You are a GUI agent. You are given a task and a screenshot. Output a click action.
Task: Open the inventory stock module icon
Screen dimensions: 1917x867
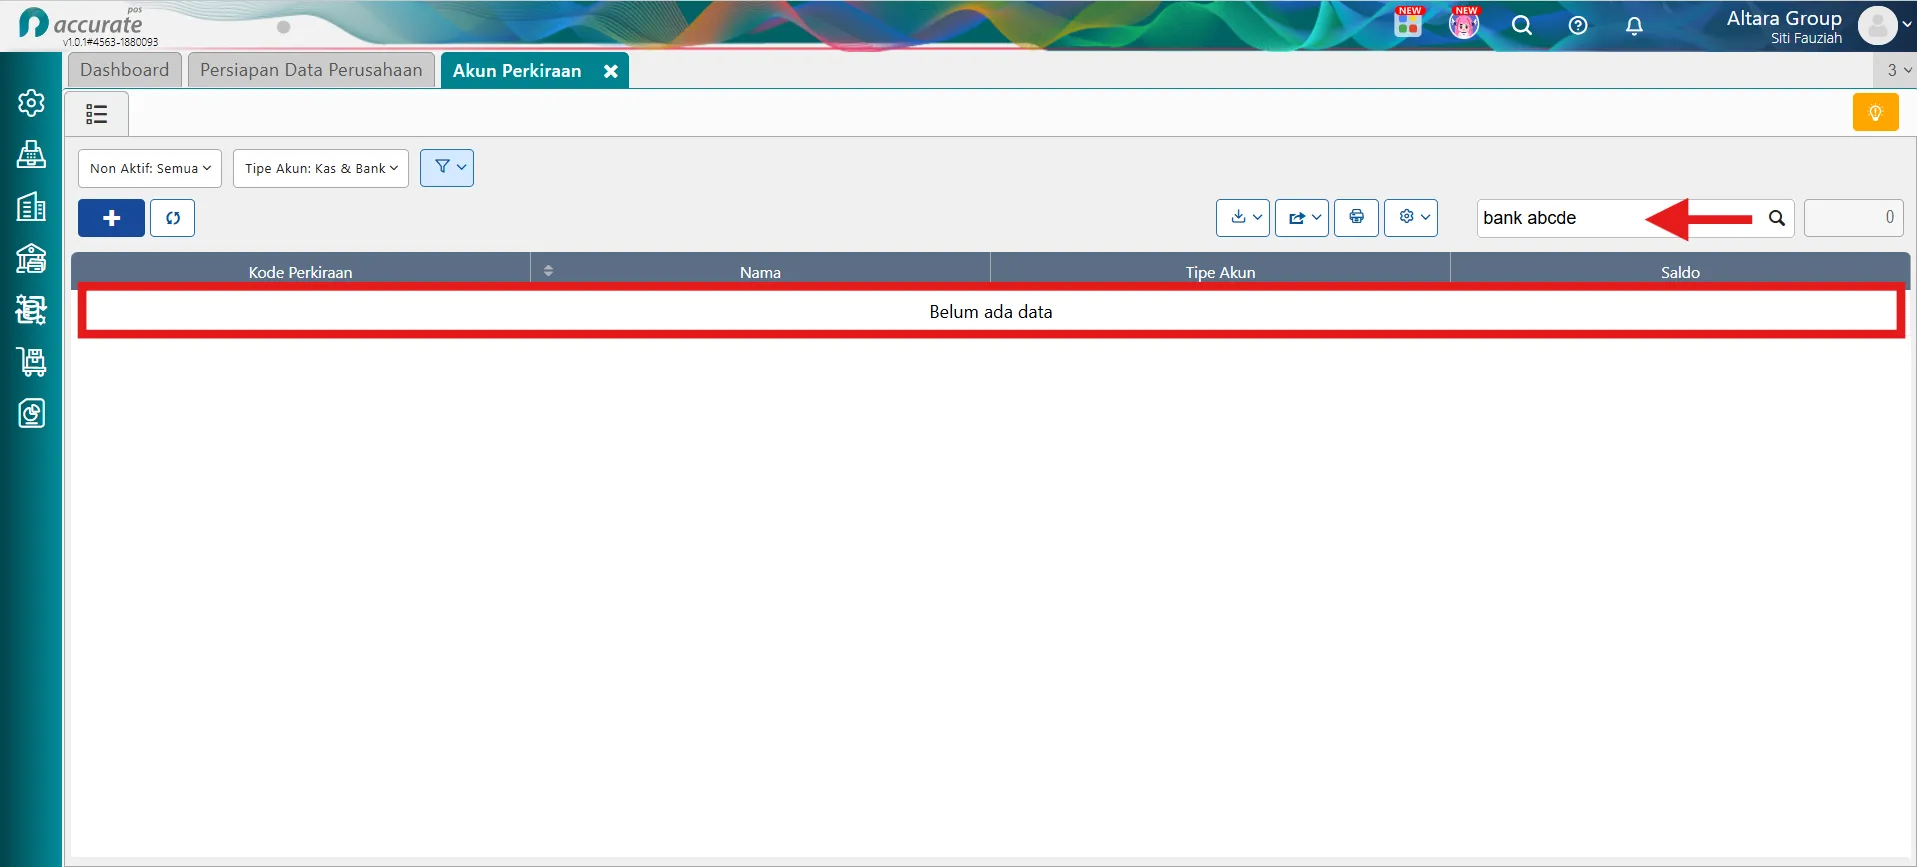point(31,310)
